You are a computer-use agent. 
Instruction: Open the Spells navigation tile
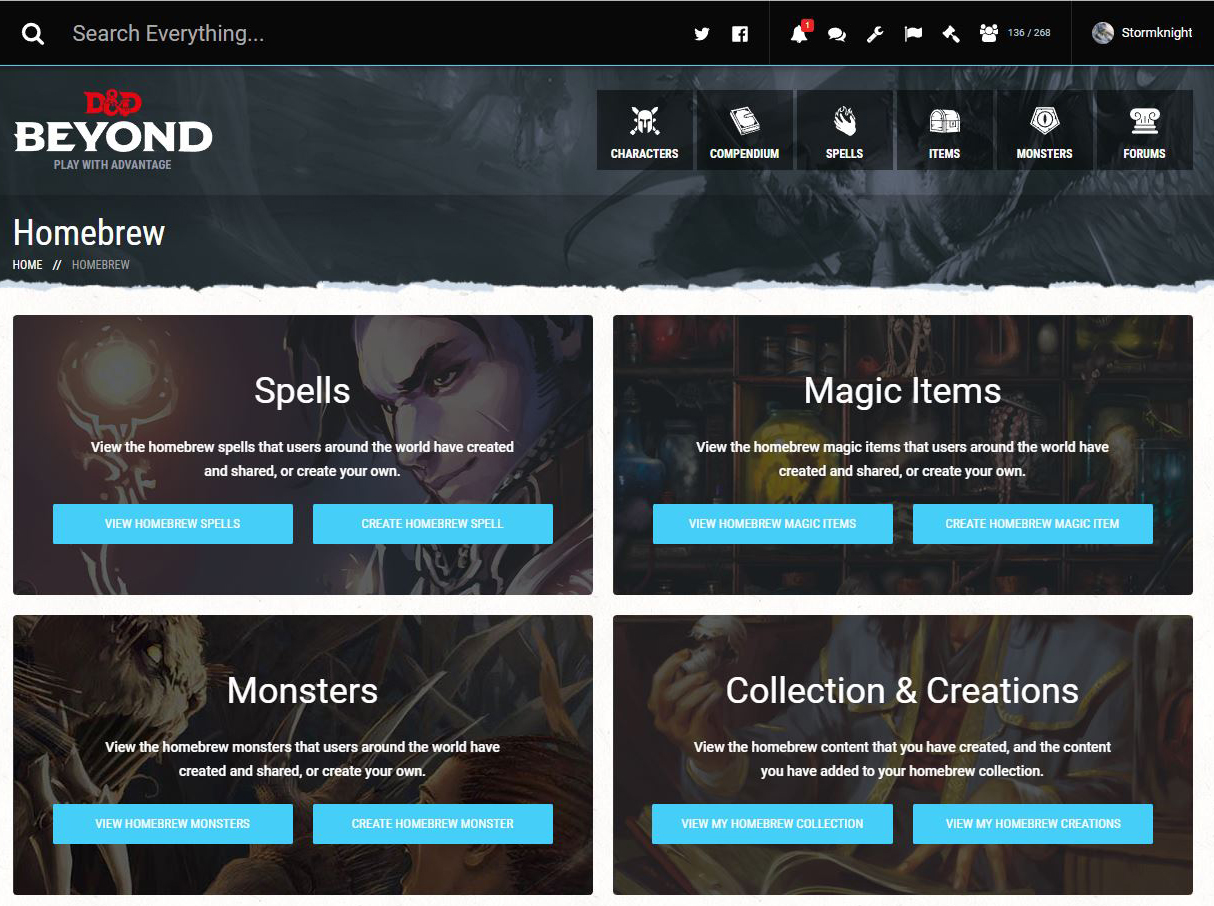(x=844, y=130)
